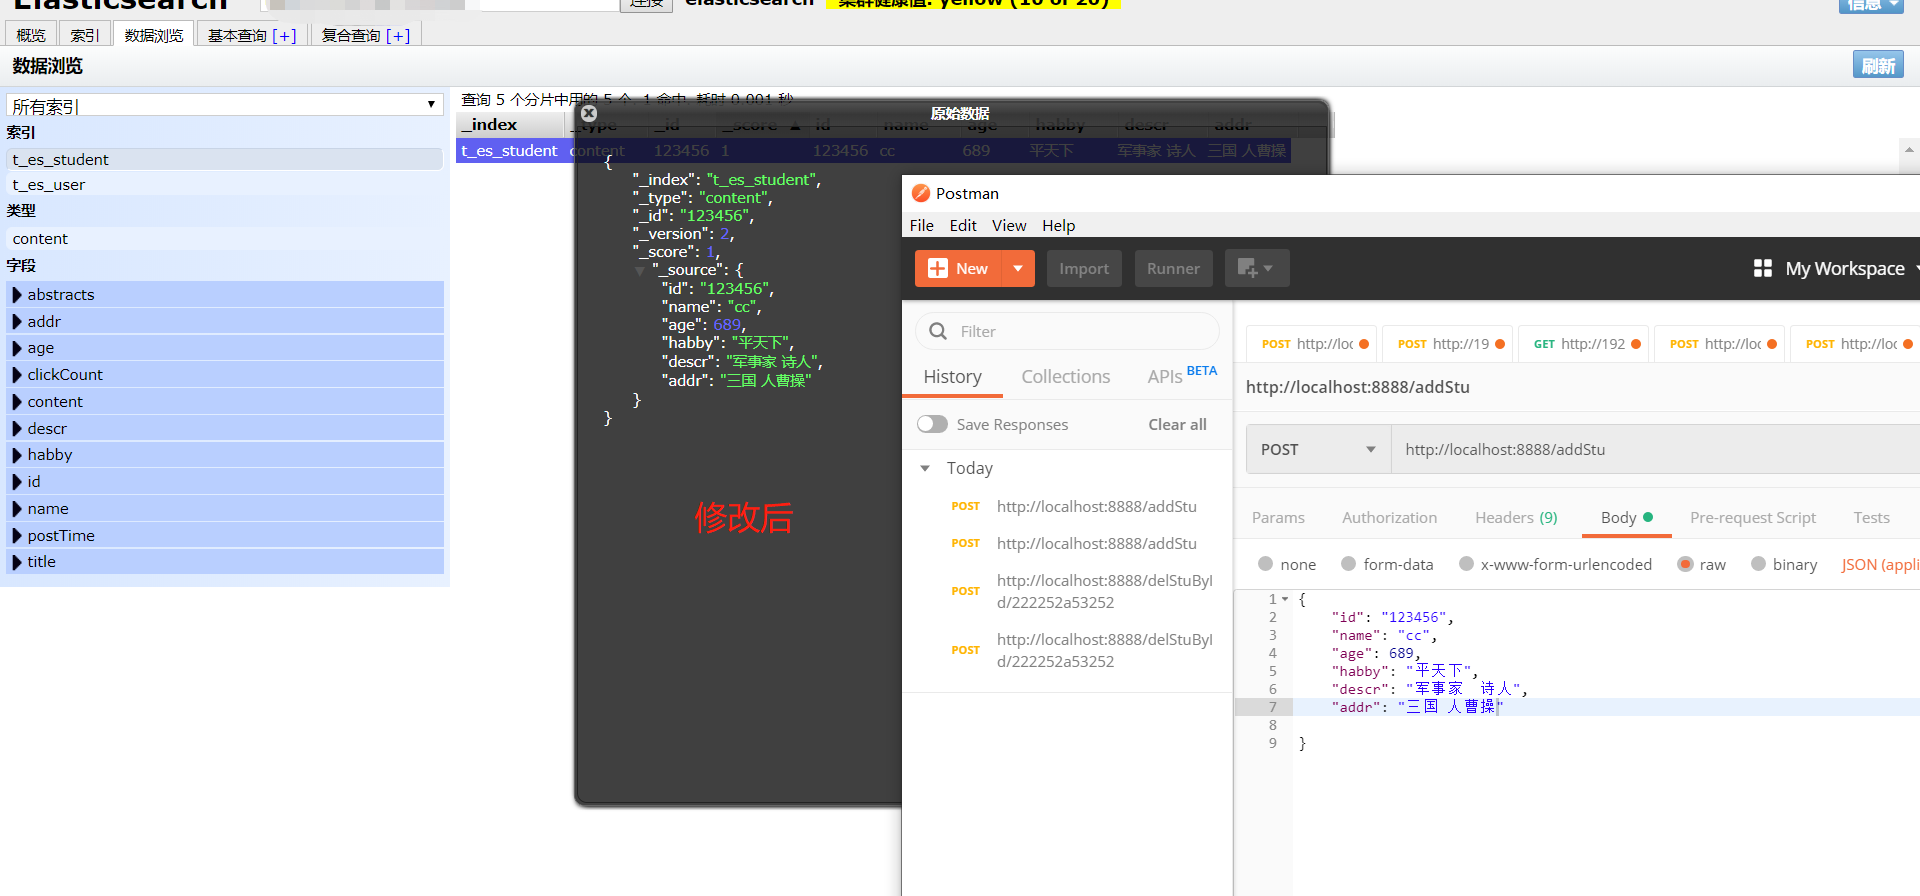Screen dimensions: 1920x896
Task: Expand the id field
Action: [17, 482]
